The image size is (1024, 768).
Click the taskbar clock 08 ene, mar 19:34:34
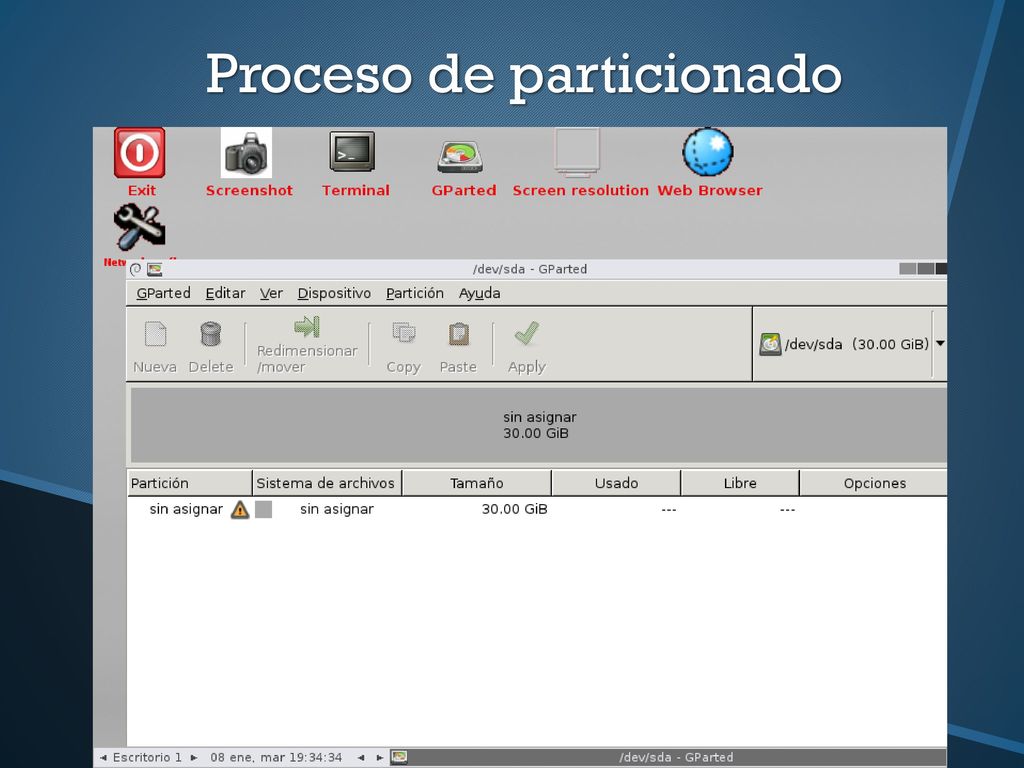point(276,758)
